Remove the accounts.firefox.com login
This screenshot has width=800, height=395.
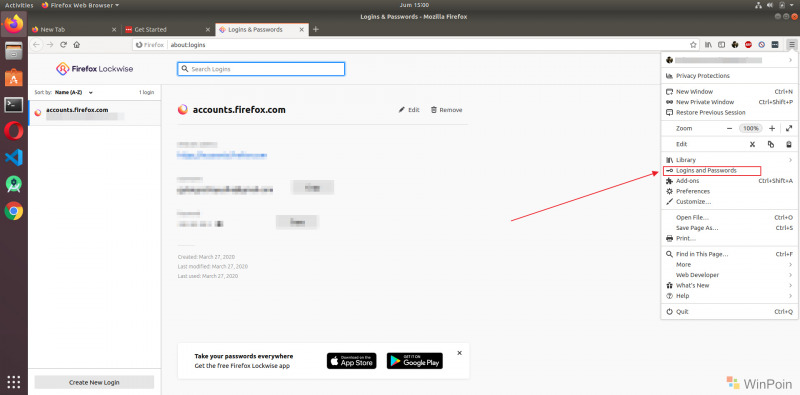pyautogui.click(x=446, y=110)
